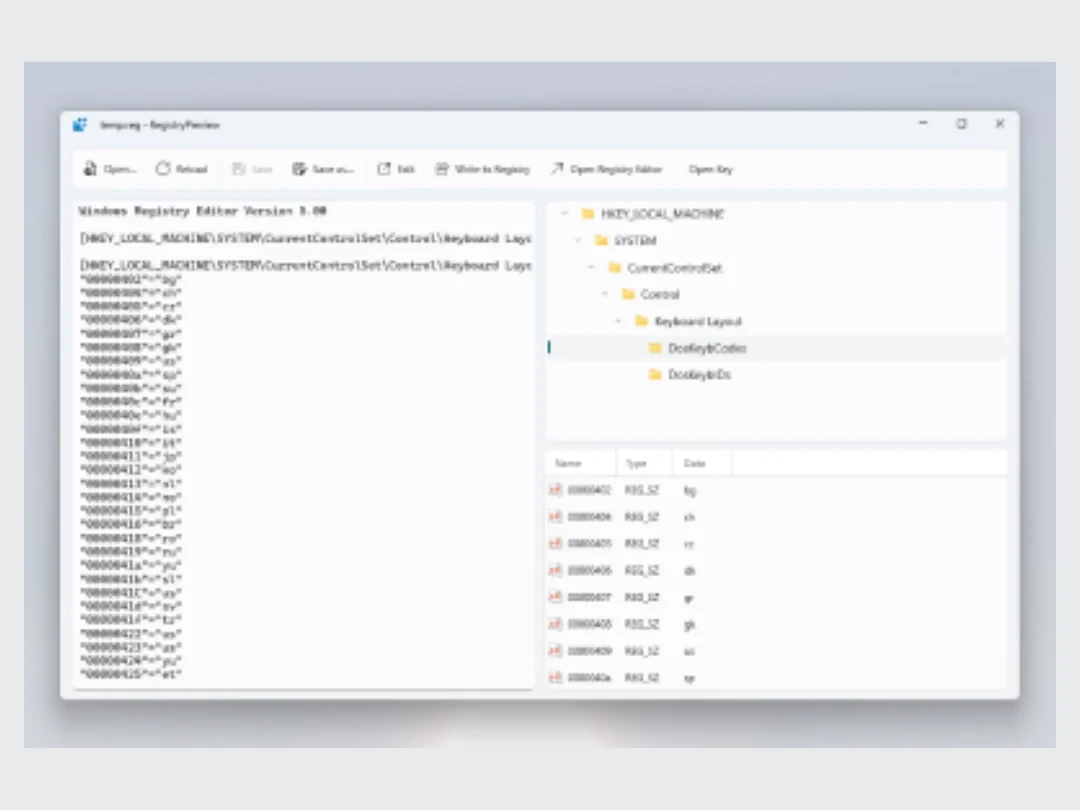The image size is (1080, 810).
Task: Click the Data column header
Action: (x=694, y=463)
